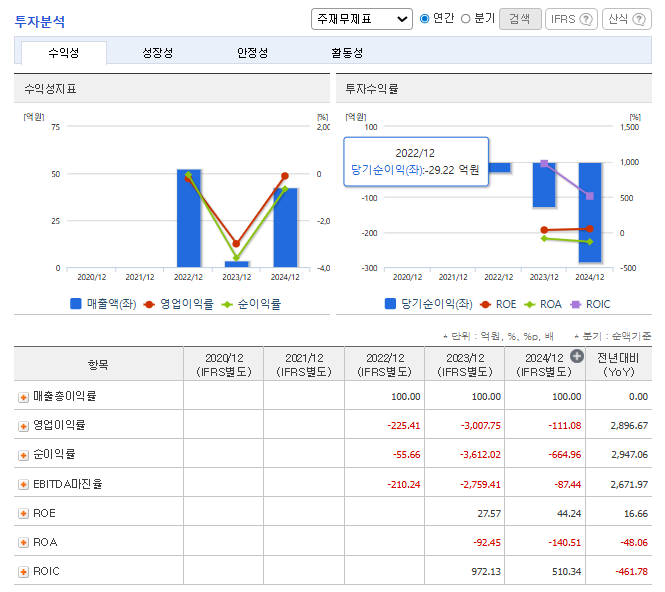This screenshot has width=665, height=592.
Task: Click the 2023/12 (IFRS별도) column header
Action: click(x=465, y=365)
